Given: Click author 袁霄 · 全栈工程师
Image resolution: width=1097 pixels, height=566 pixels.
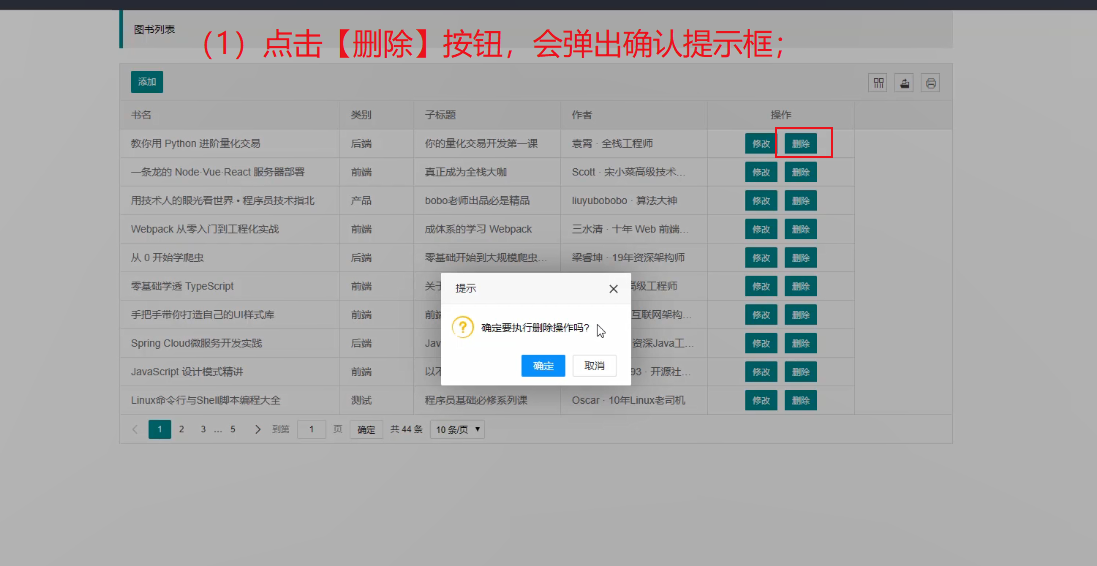Looking at the screenshot, I should [x=612, y=143].
